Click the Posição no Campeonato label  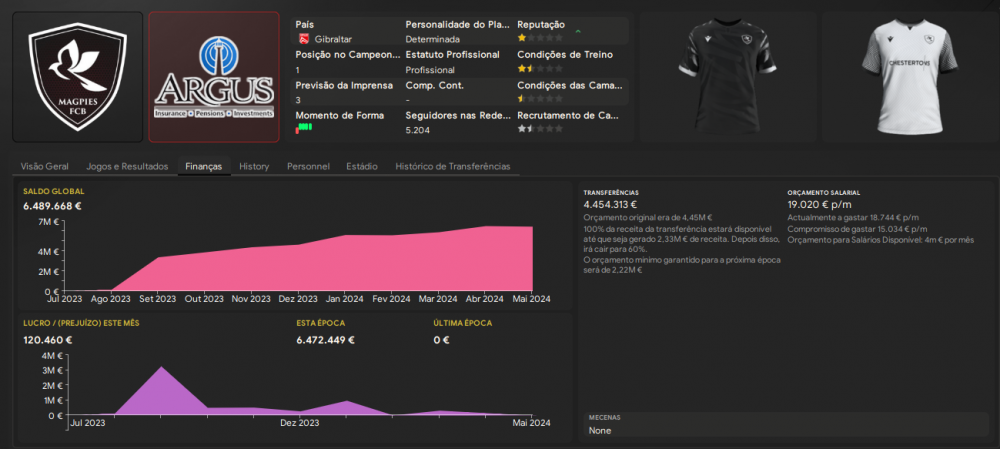tap(348, 55)
